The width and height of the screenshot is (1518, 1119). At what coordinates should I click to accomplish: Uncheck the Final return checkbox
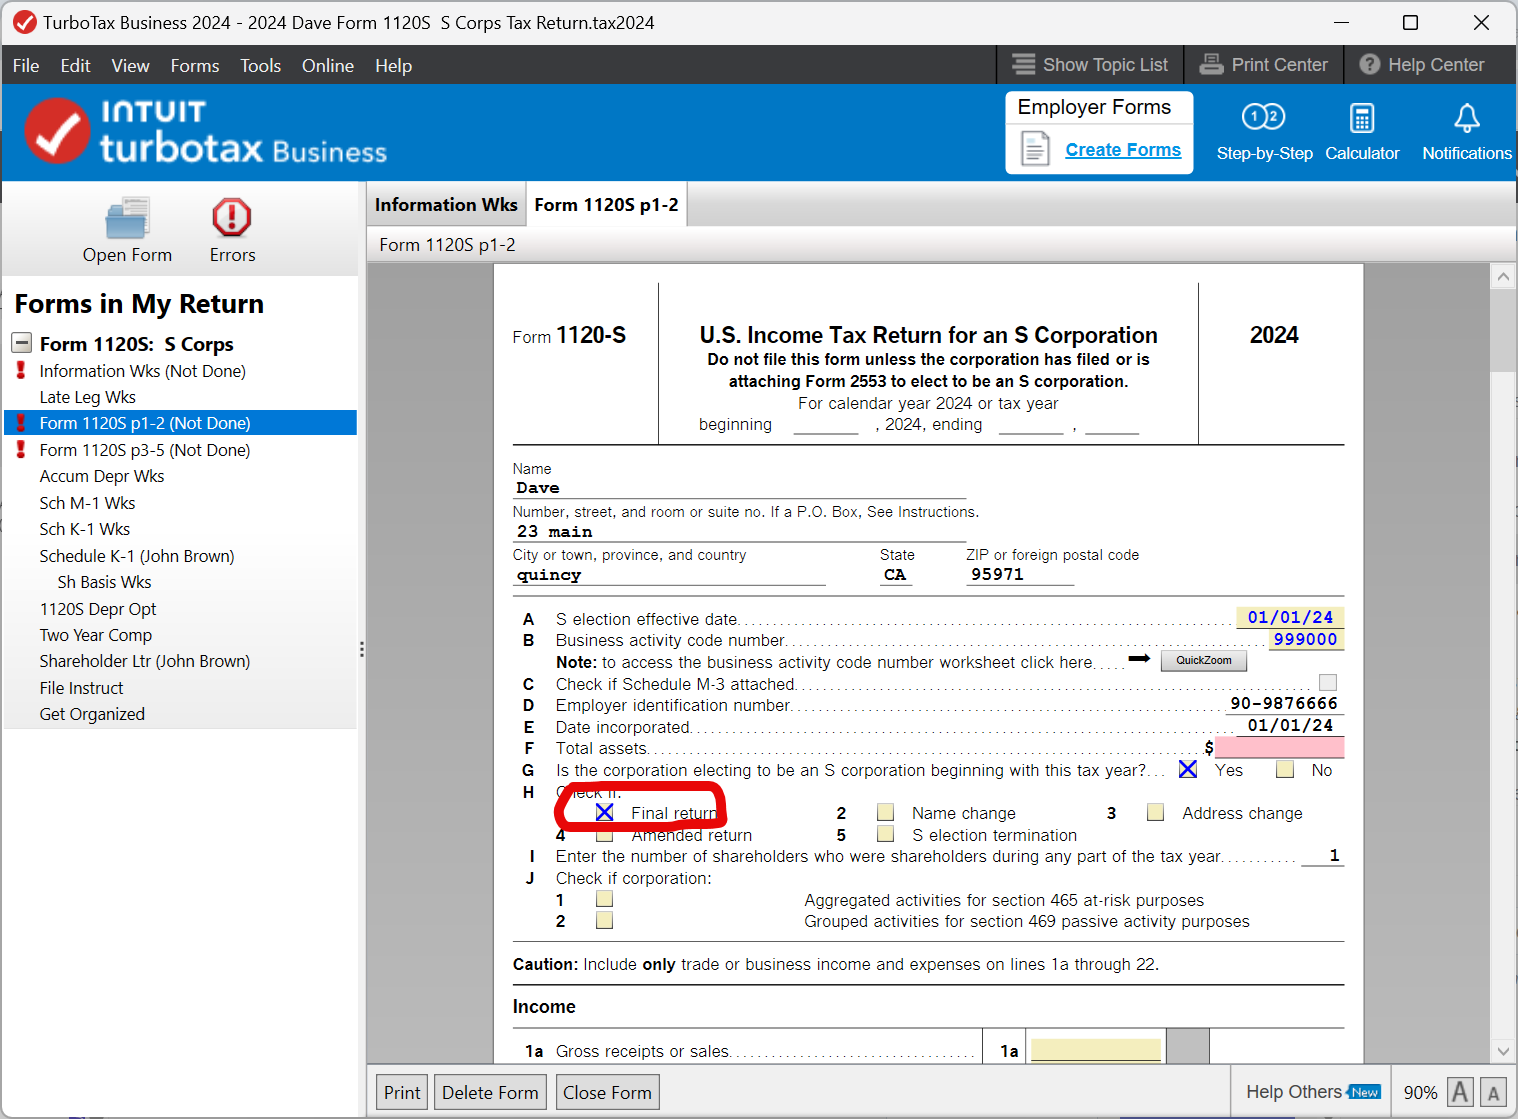604,812
